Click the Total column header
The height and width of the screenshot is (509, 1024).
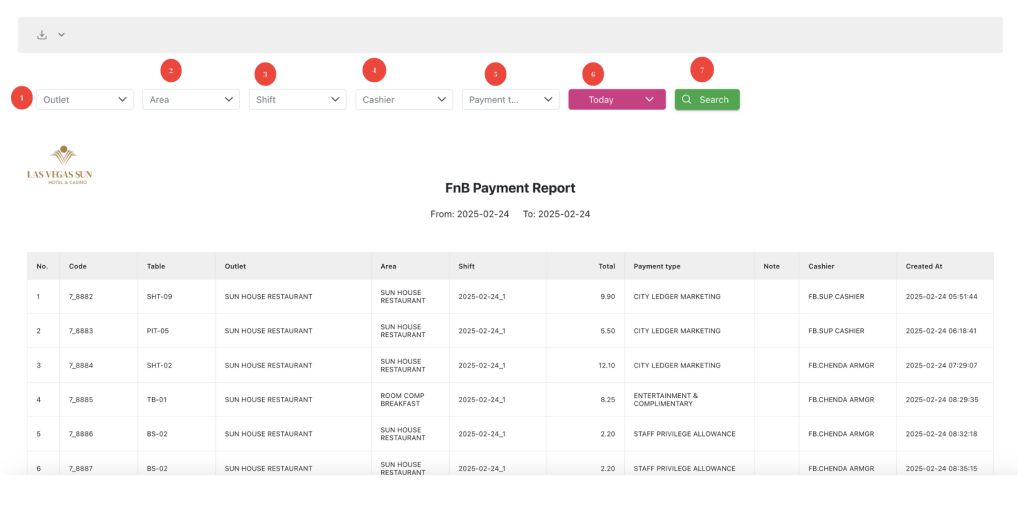(606, 266)
